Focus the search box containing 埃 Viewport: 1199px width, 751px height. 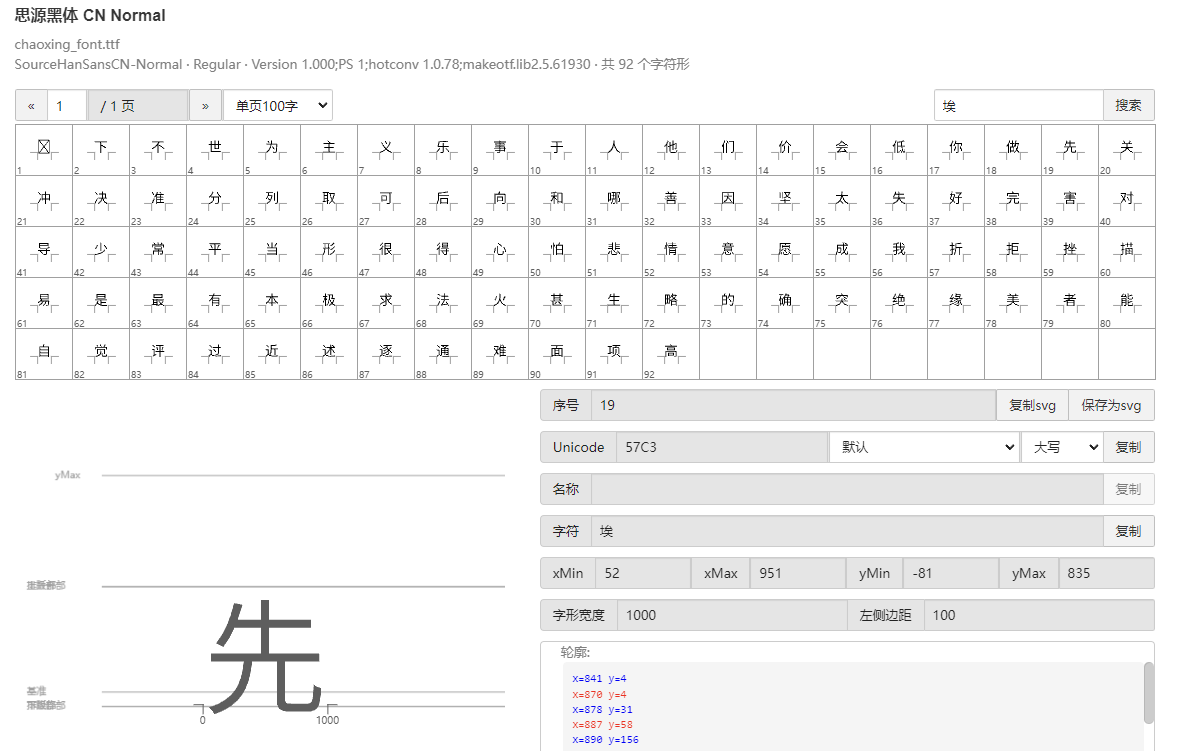click(1019, 106)
